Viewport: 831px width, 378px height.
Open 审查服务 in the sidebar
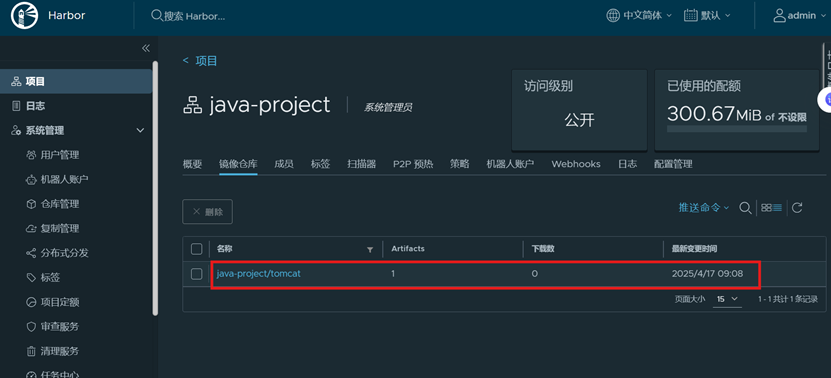(60, 327)
